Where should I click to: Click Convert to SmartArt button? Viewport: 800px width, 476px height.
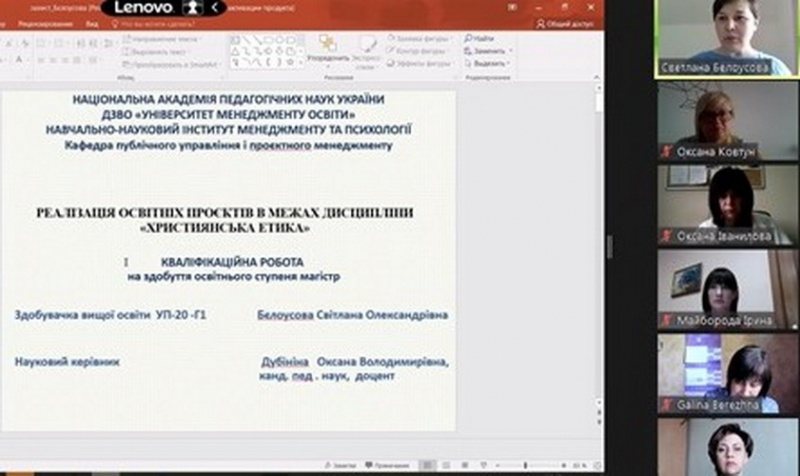(172, 64)
